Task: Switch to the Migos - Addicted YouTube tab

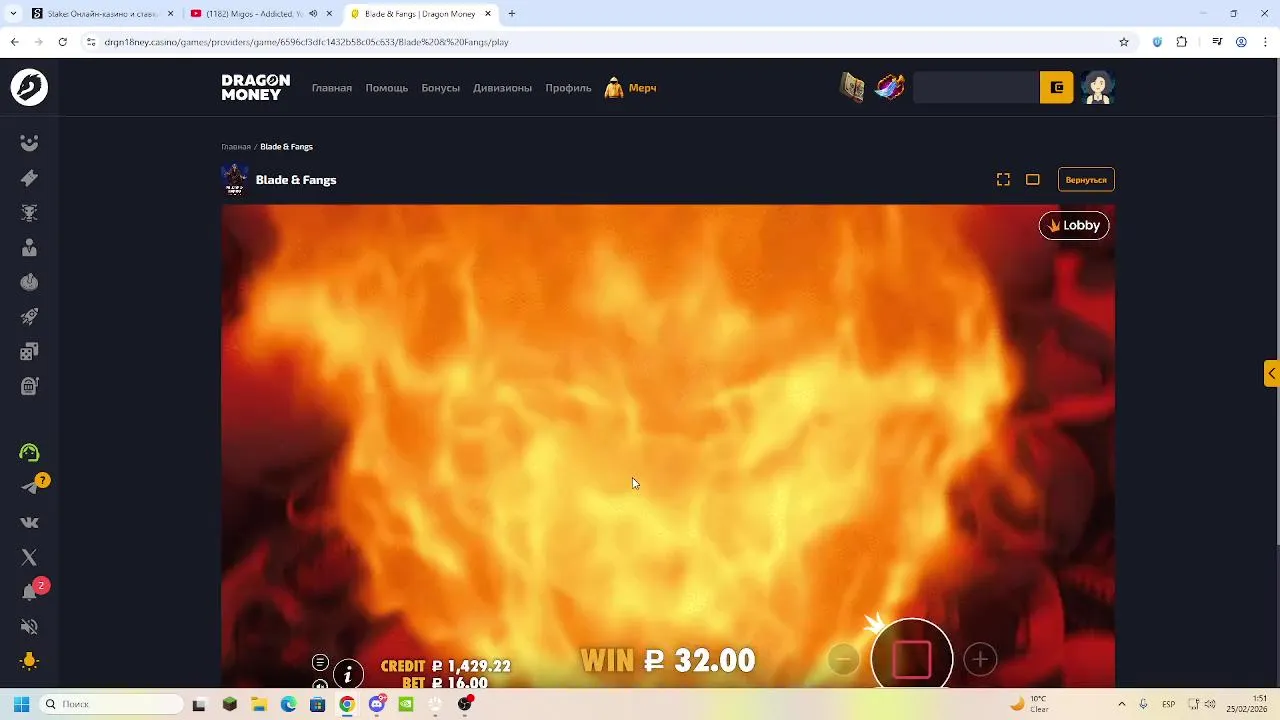Action: [252, 14]
